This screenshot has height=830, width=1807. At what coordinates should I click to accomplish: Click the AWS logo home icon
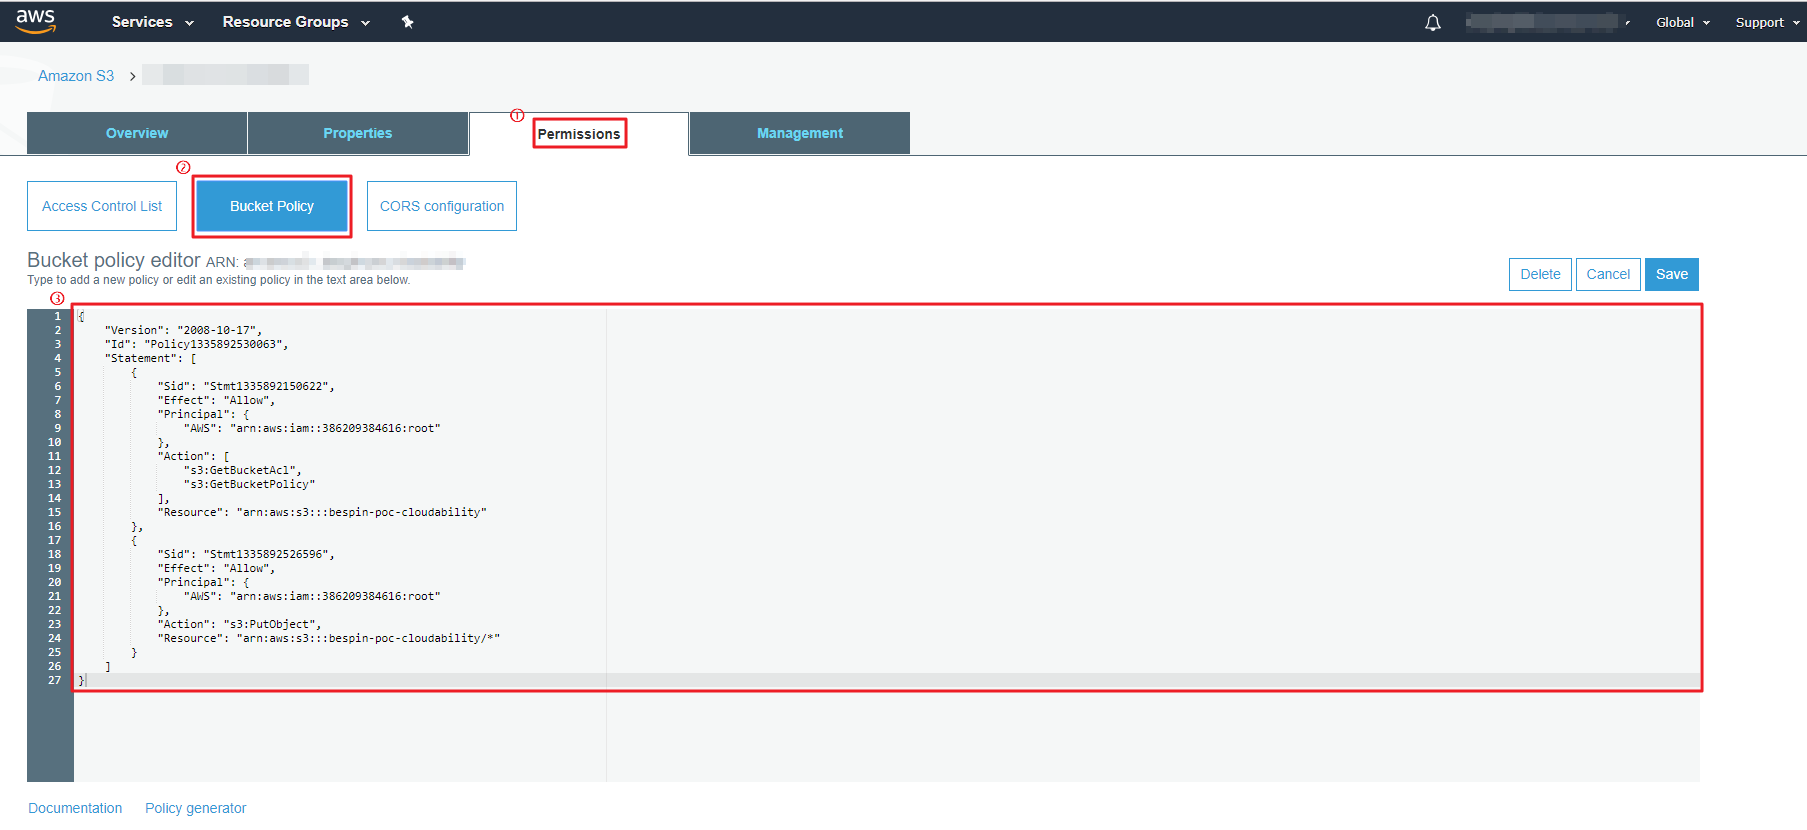[x=35, y=21]
